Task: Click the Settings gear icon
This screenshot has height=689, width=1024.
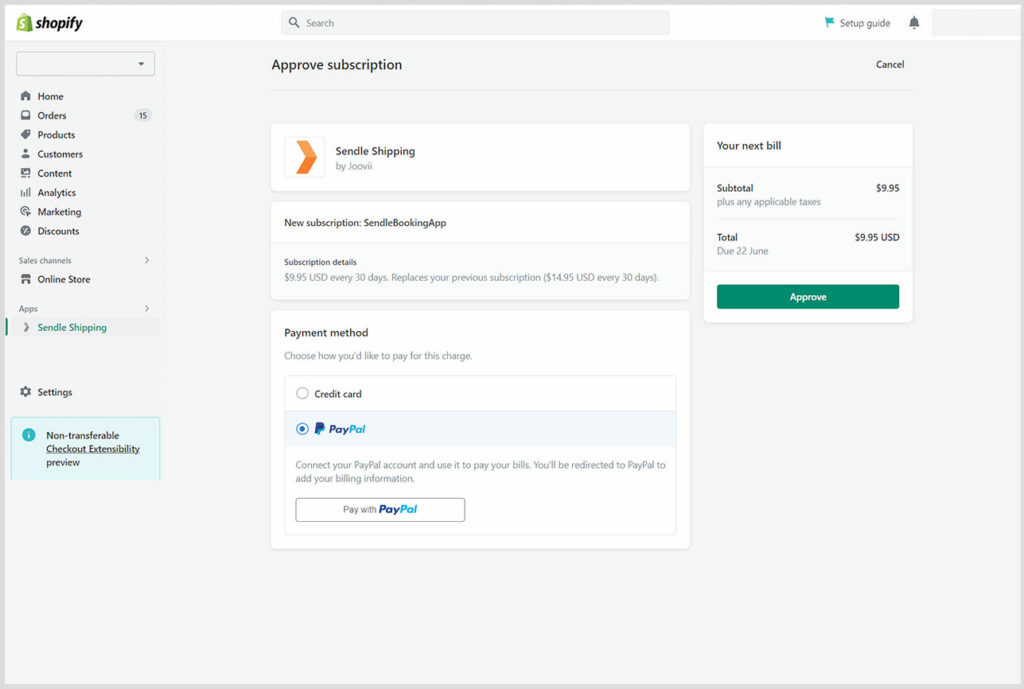Action: 25,392
